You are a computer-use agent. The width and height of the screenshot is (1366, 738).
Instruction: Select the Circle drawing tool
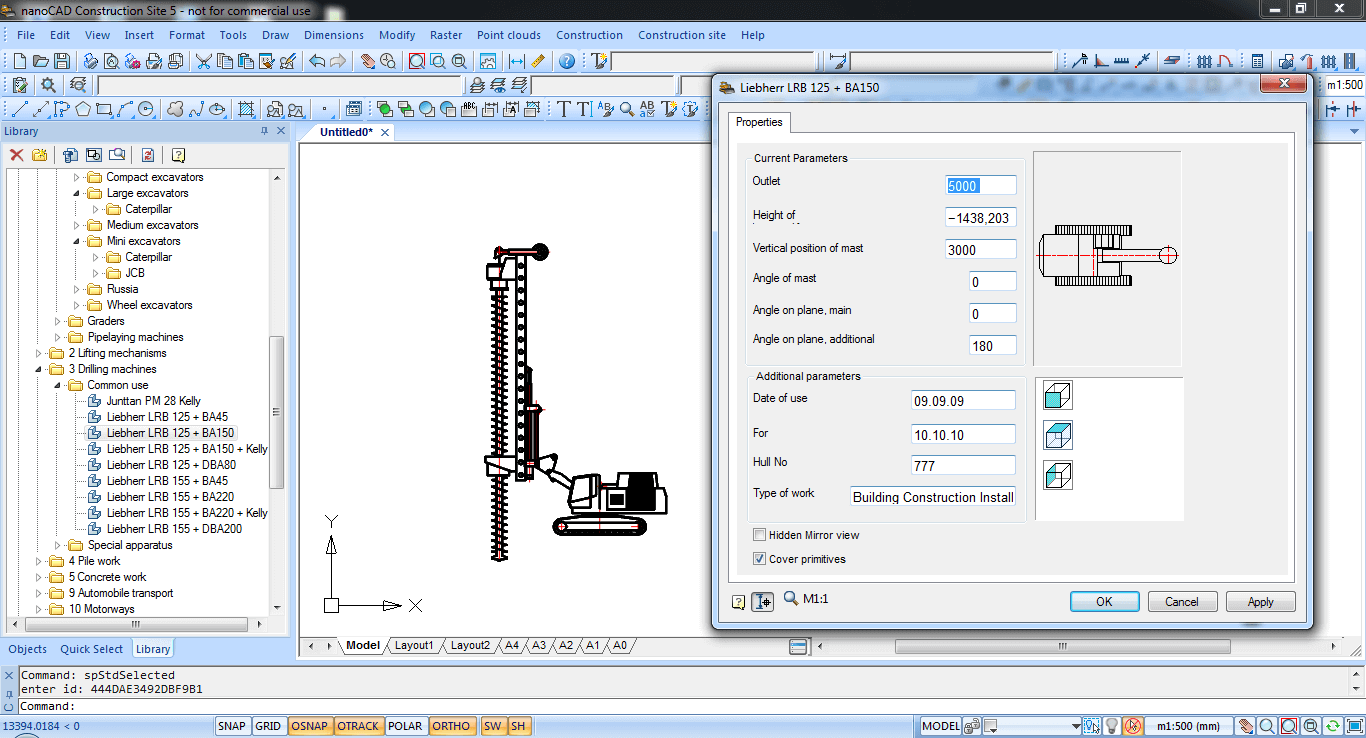tap(145, 109)
